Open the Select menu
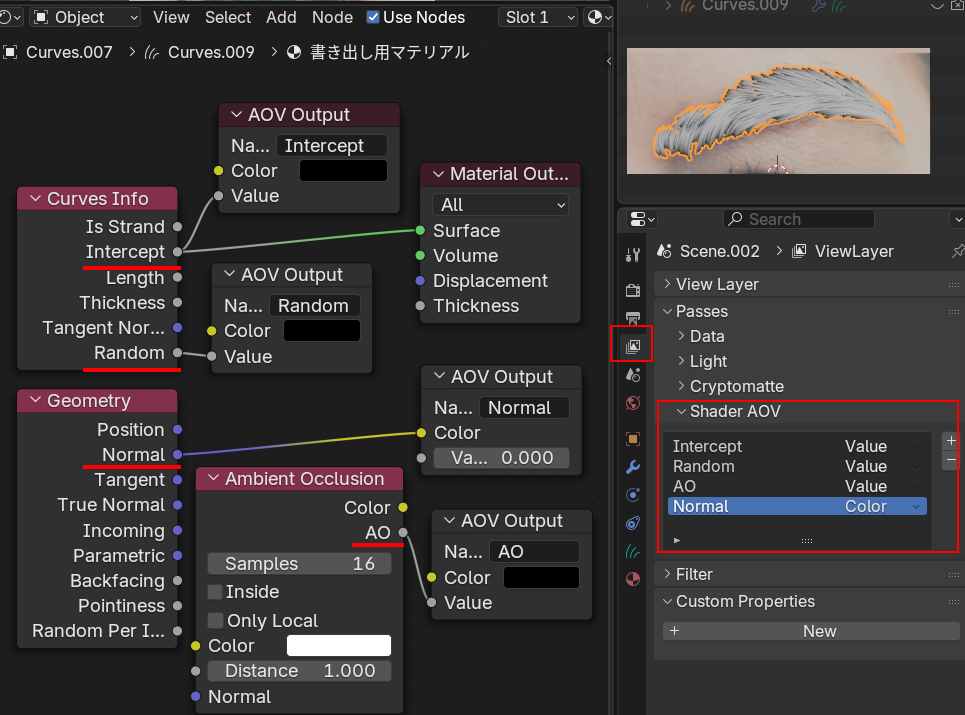The image size is (965, 715). [228, 17]
